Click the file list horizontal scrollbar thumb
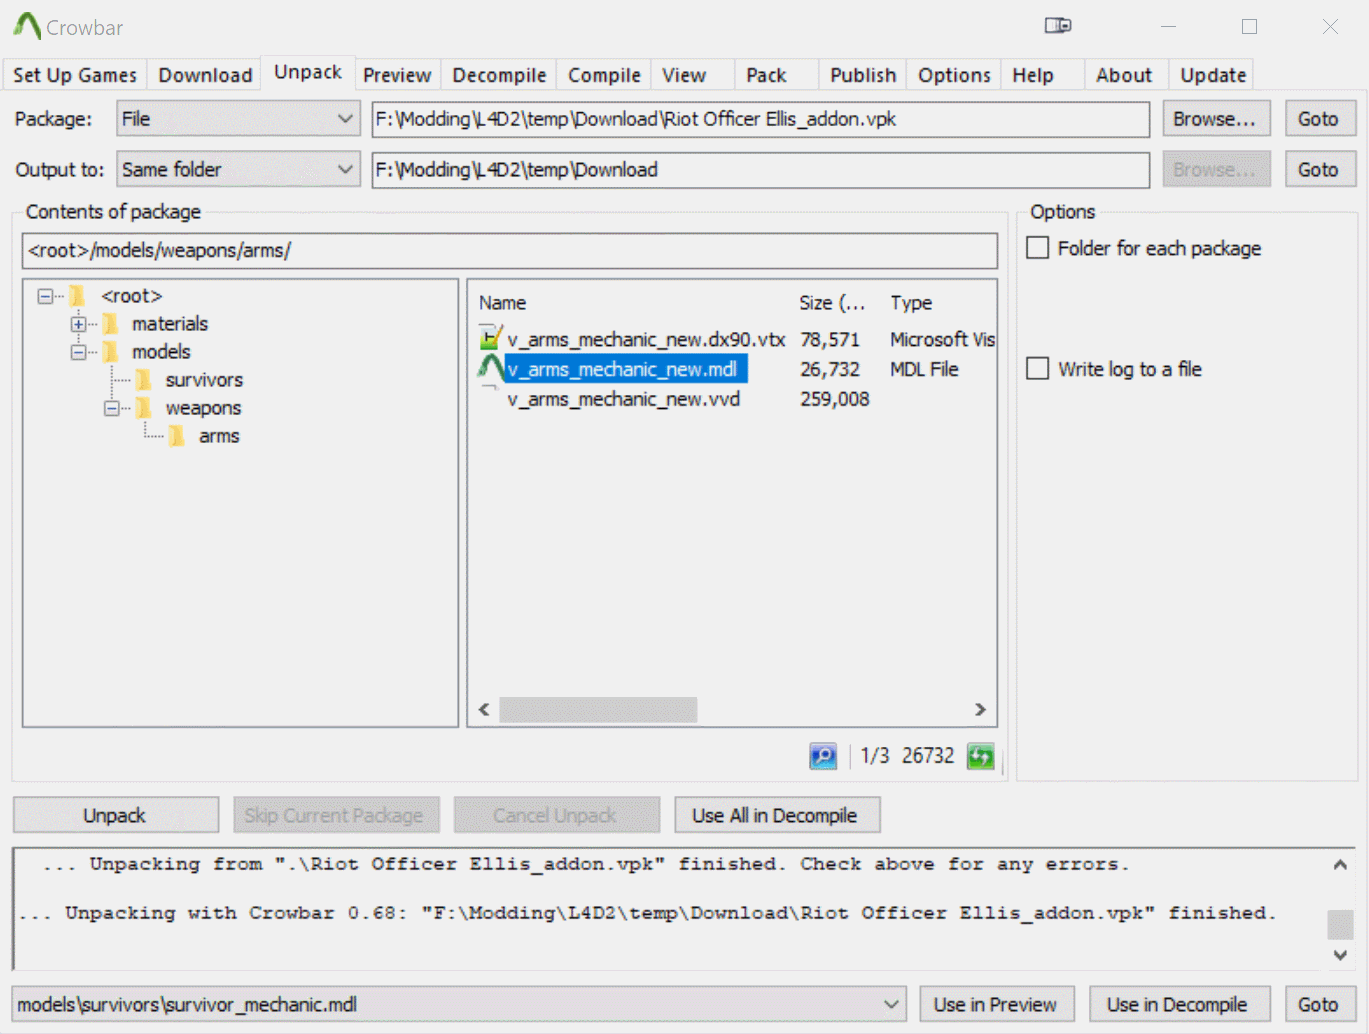This screenshot has height=1034, width=1369. (598, 710)
